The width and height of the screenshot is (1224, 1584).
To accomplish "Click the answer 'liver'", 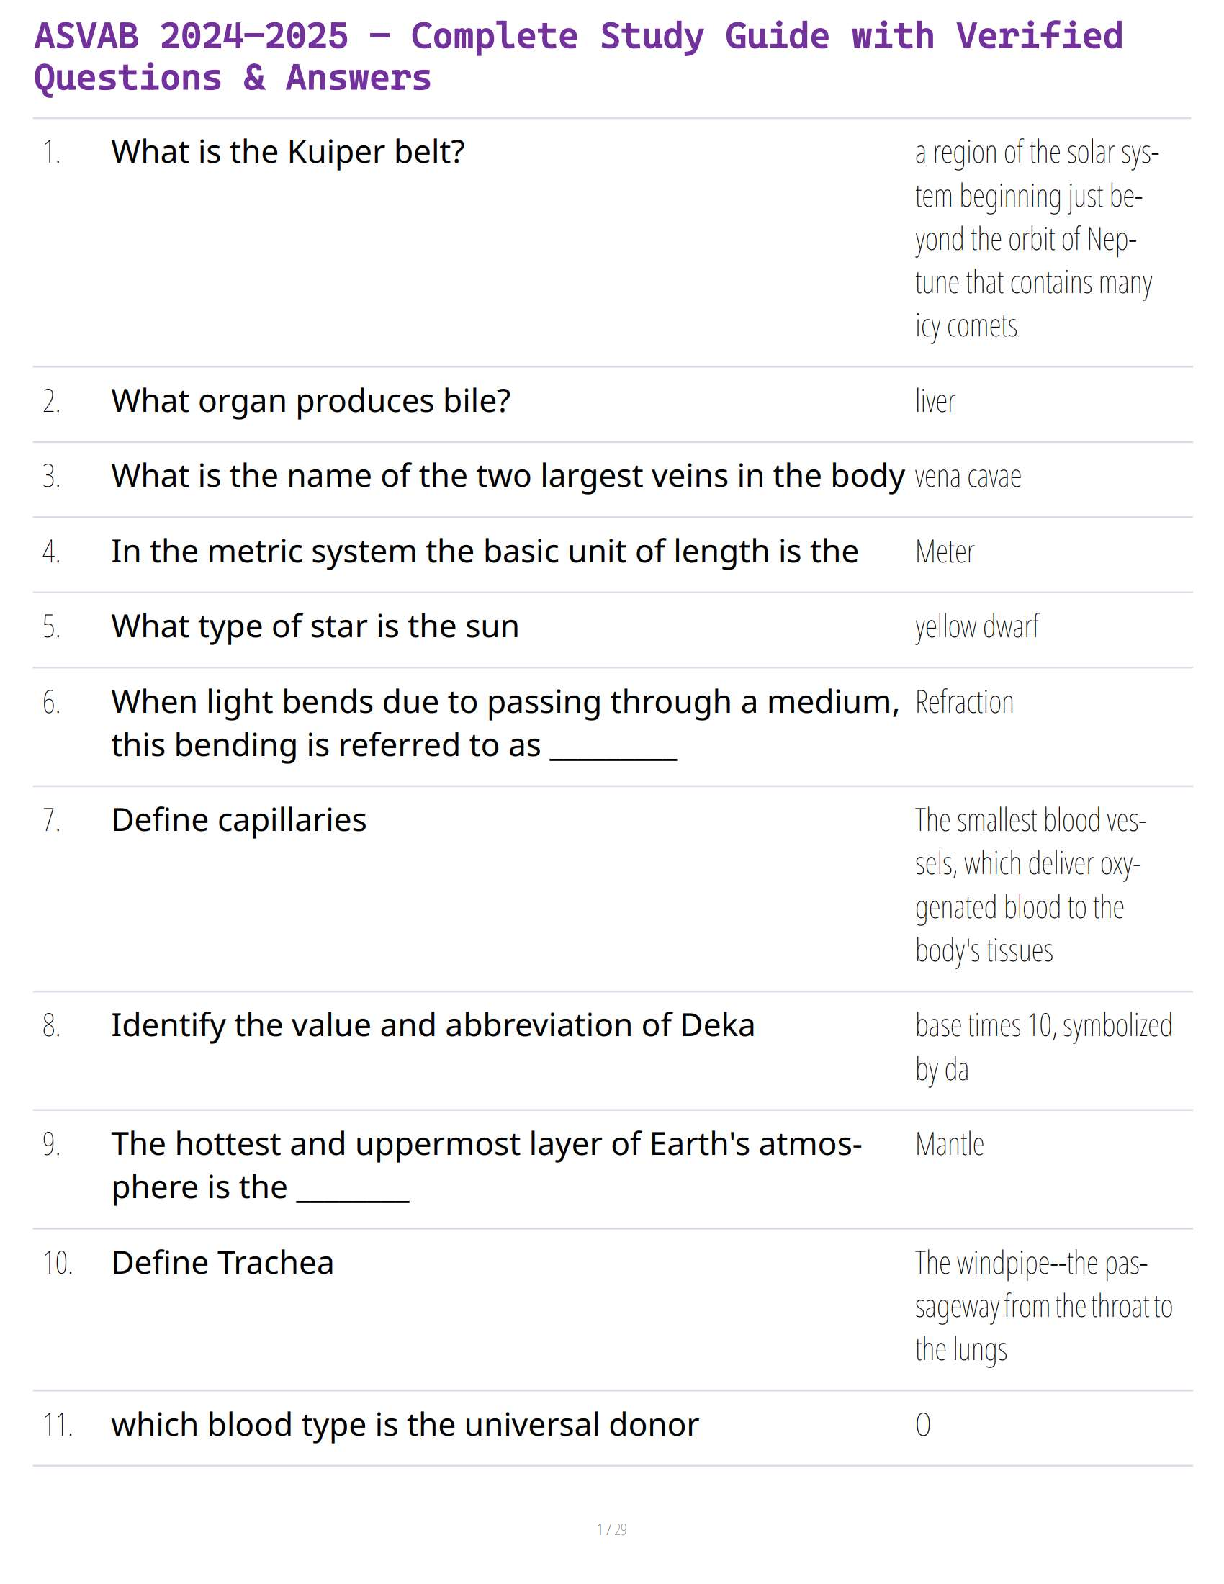I will point(935,402).
